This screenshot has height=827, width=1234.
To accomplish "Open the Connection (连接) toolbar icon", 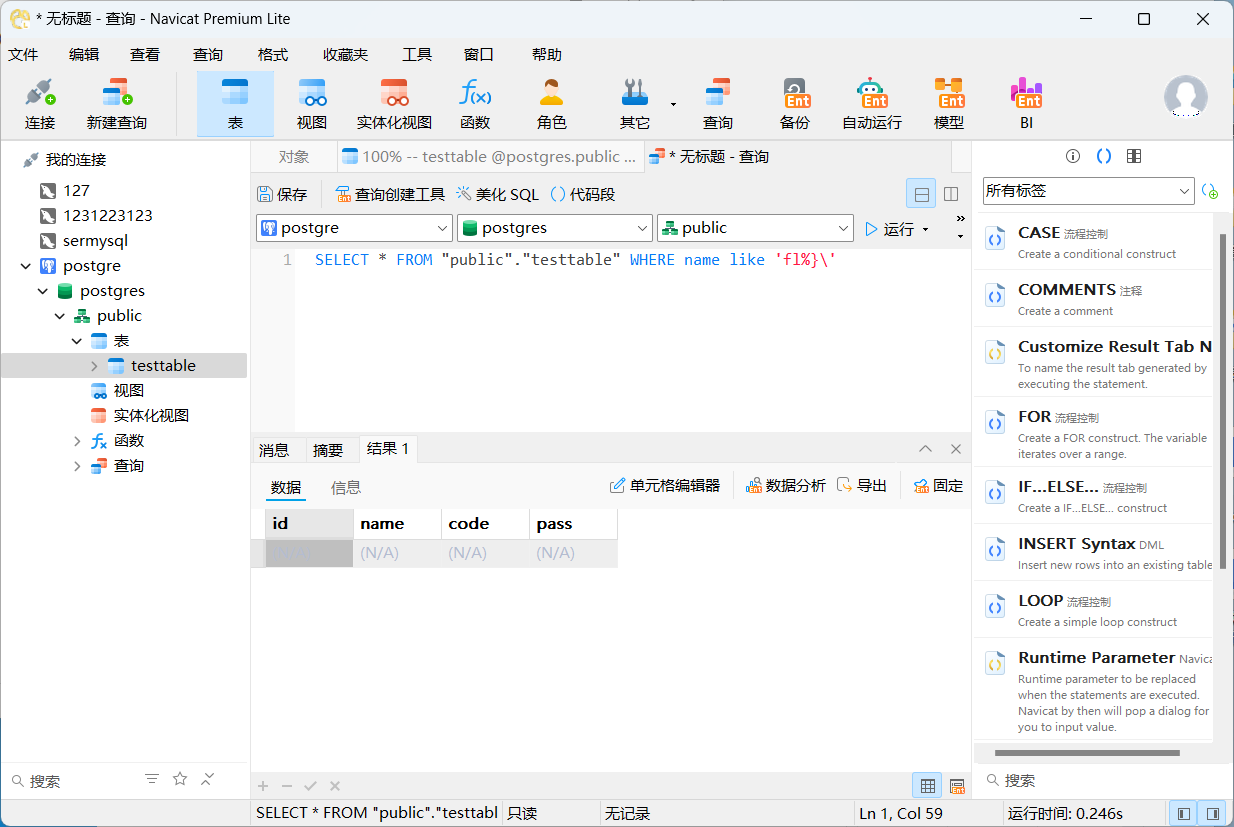I will [x=40, y=104].
